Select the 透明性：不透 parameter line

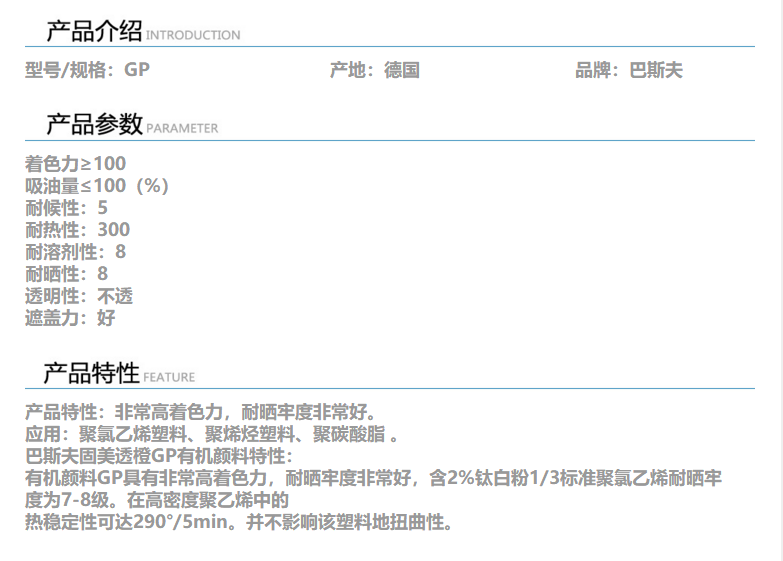[x=79, y=296]
